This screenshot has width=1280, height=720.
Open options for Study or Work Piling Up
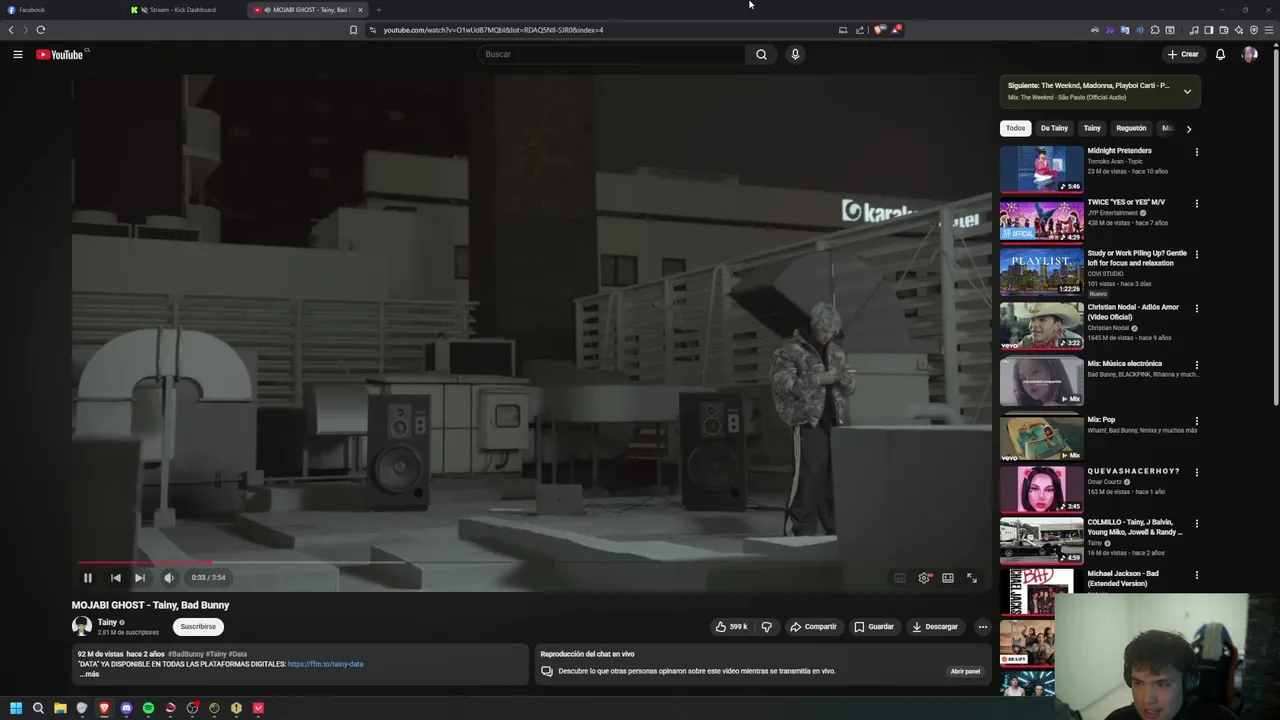click(x=1196, y=254)
